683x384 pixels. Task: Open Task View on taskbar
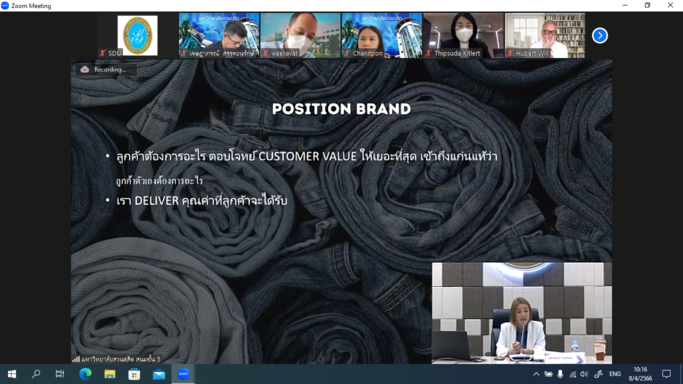point(60,374)
